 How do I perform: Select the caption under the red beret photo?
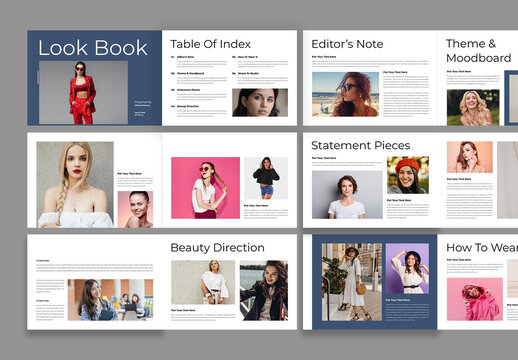[408, 209]
